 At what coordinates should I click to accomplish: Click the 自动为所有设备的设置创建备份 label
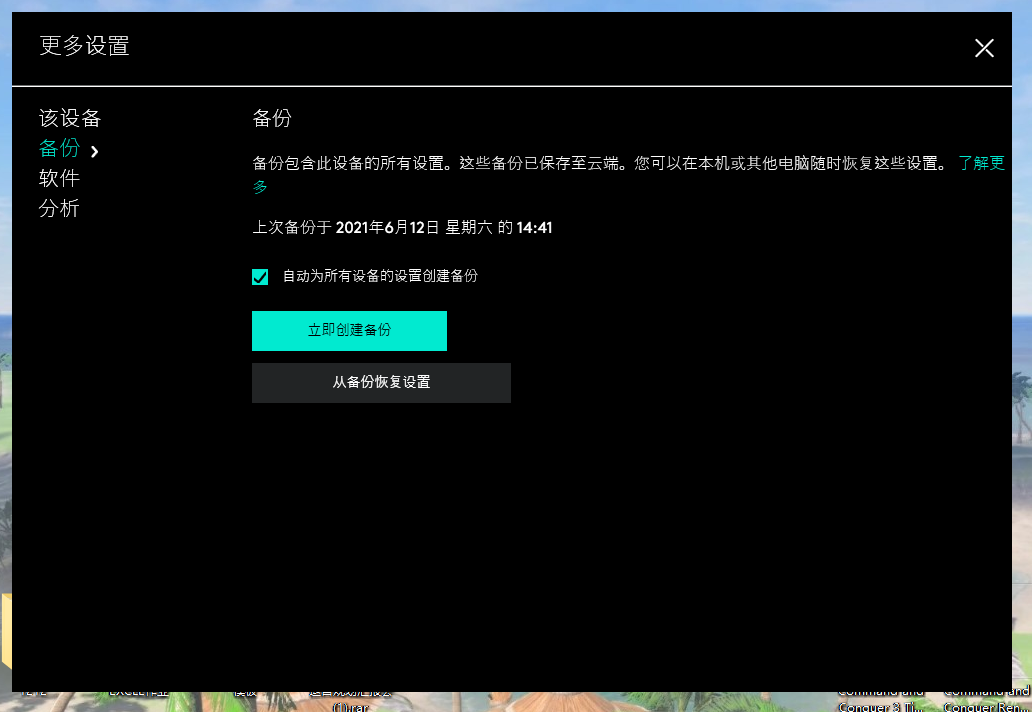point(380,276)
